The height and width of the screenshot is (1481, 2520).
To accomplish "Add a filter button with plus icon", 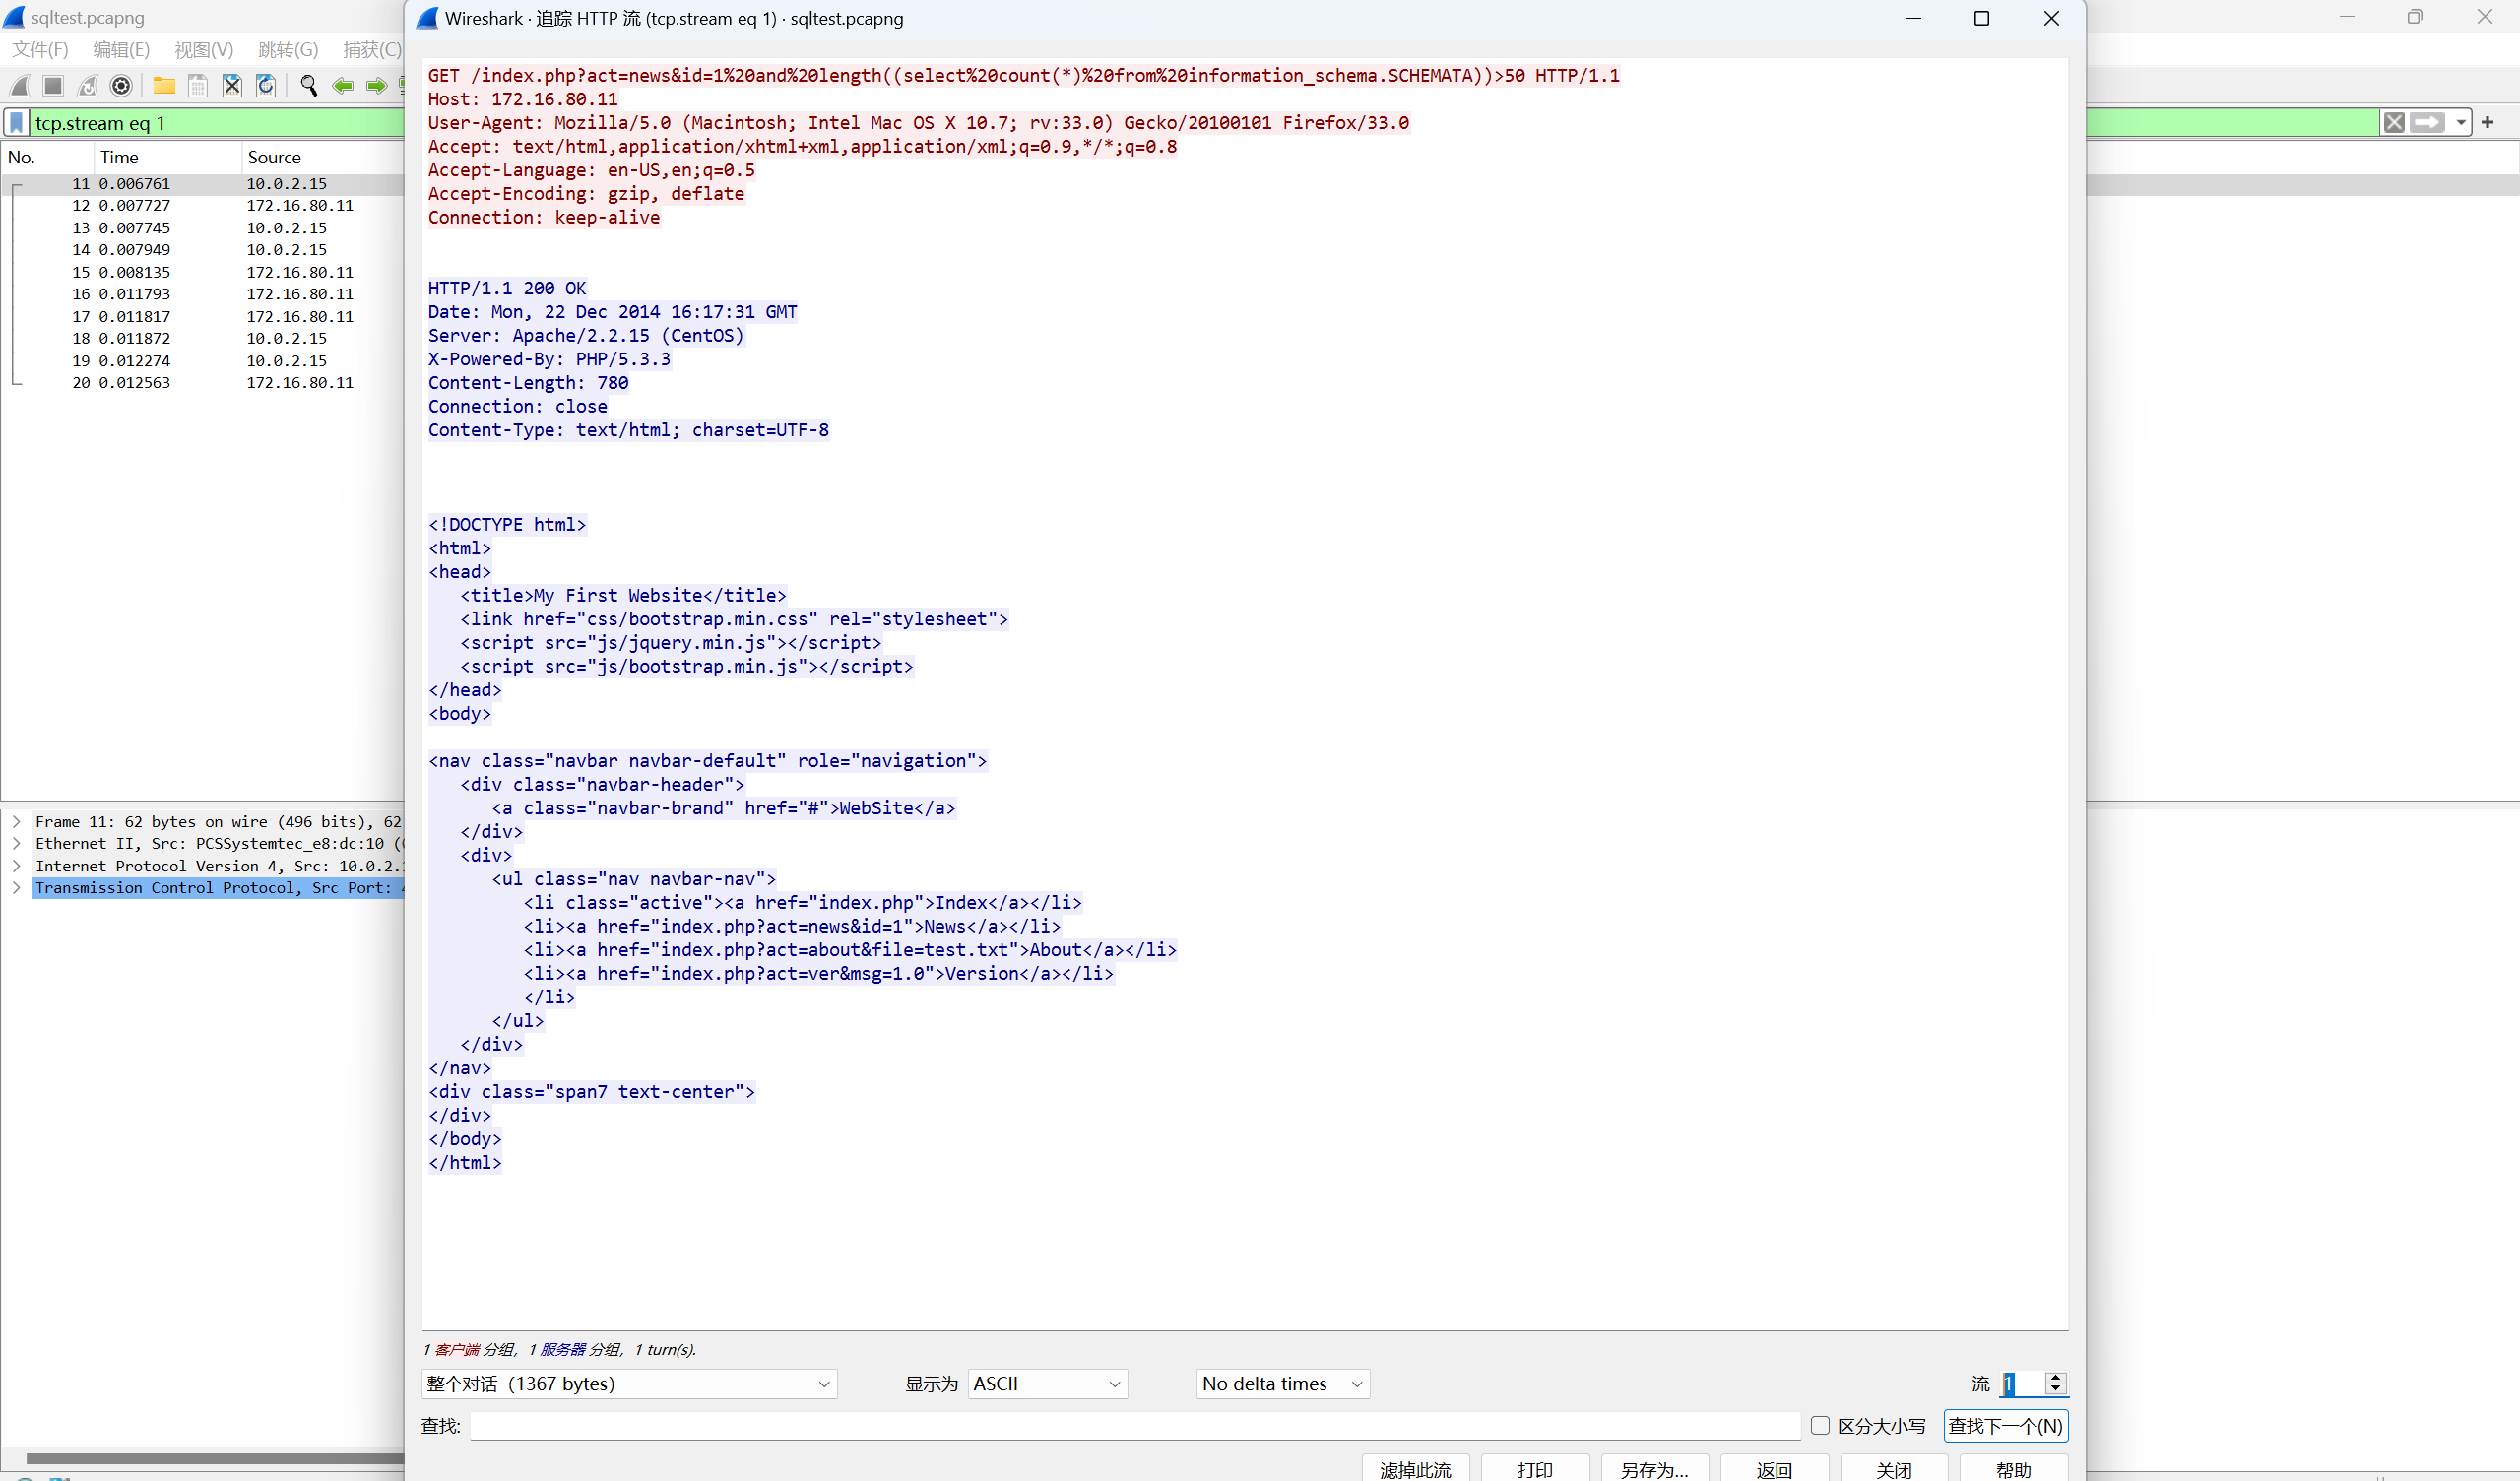I will pyautogui.click(x=2488, y=123).
